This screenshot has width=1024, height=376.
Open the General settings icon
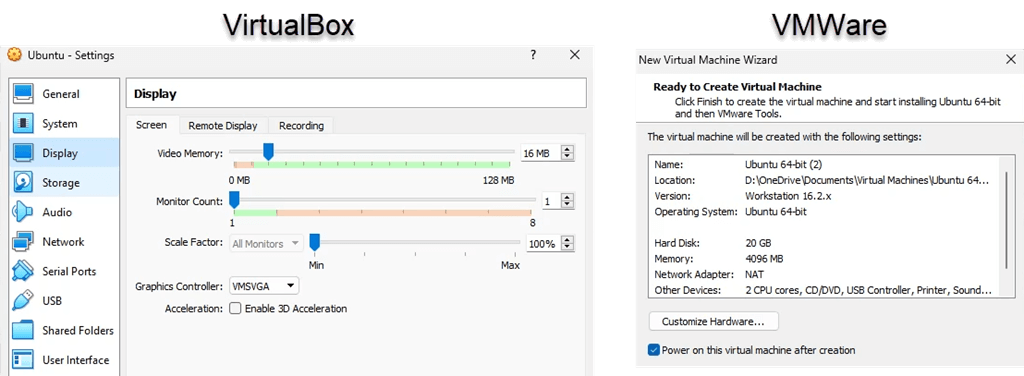coord(24,94)
